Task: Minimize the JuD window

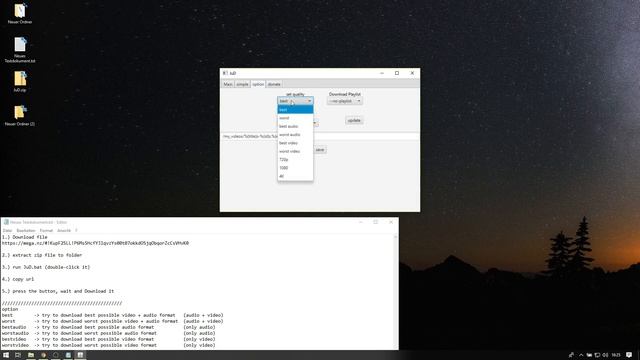Action: tap(382, 73)
